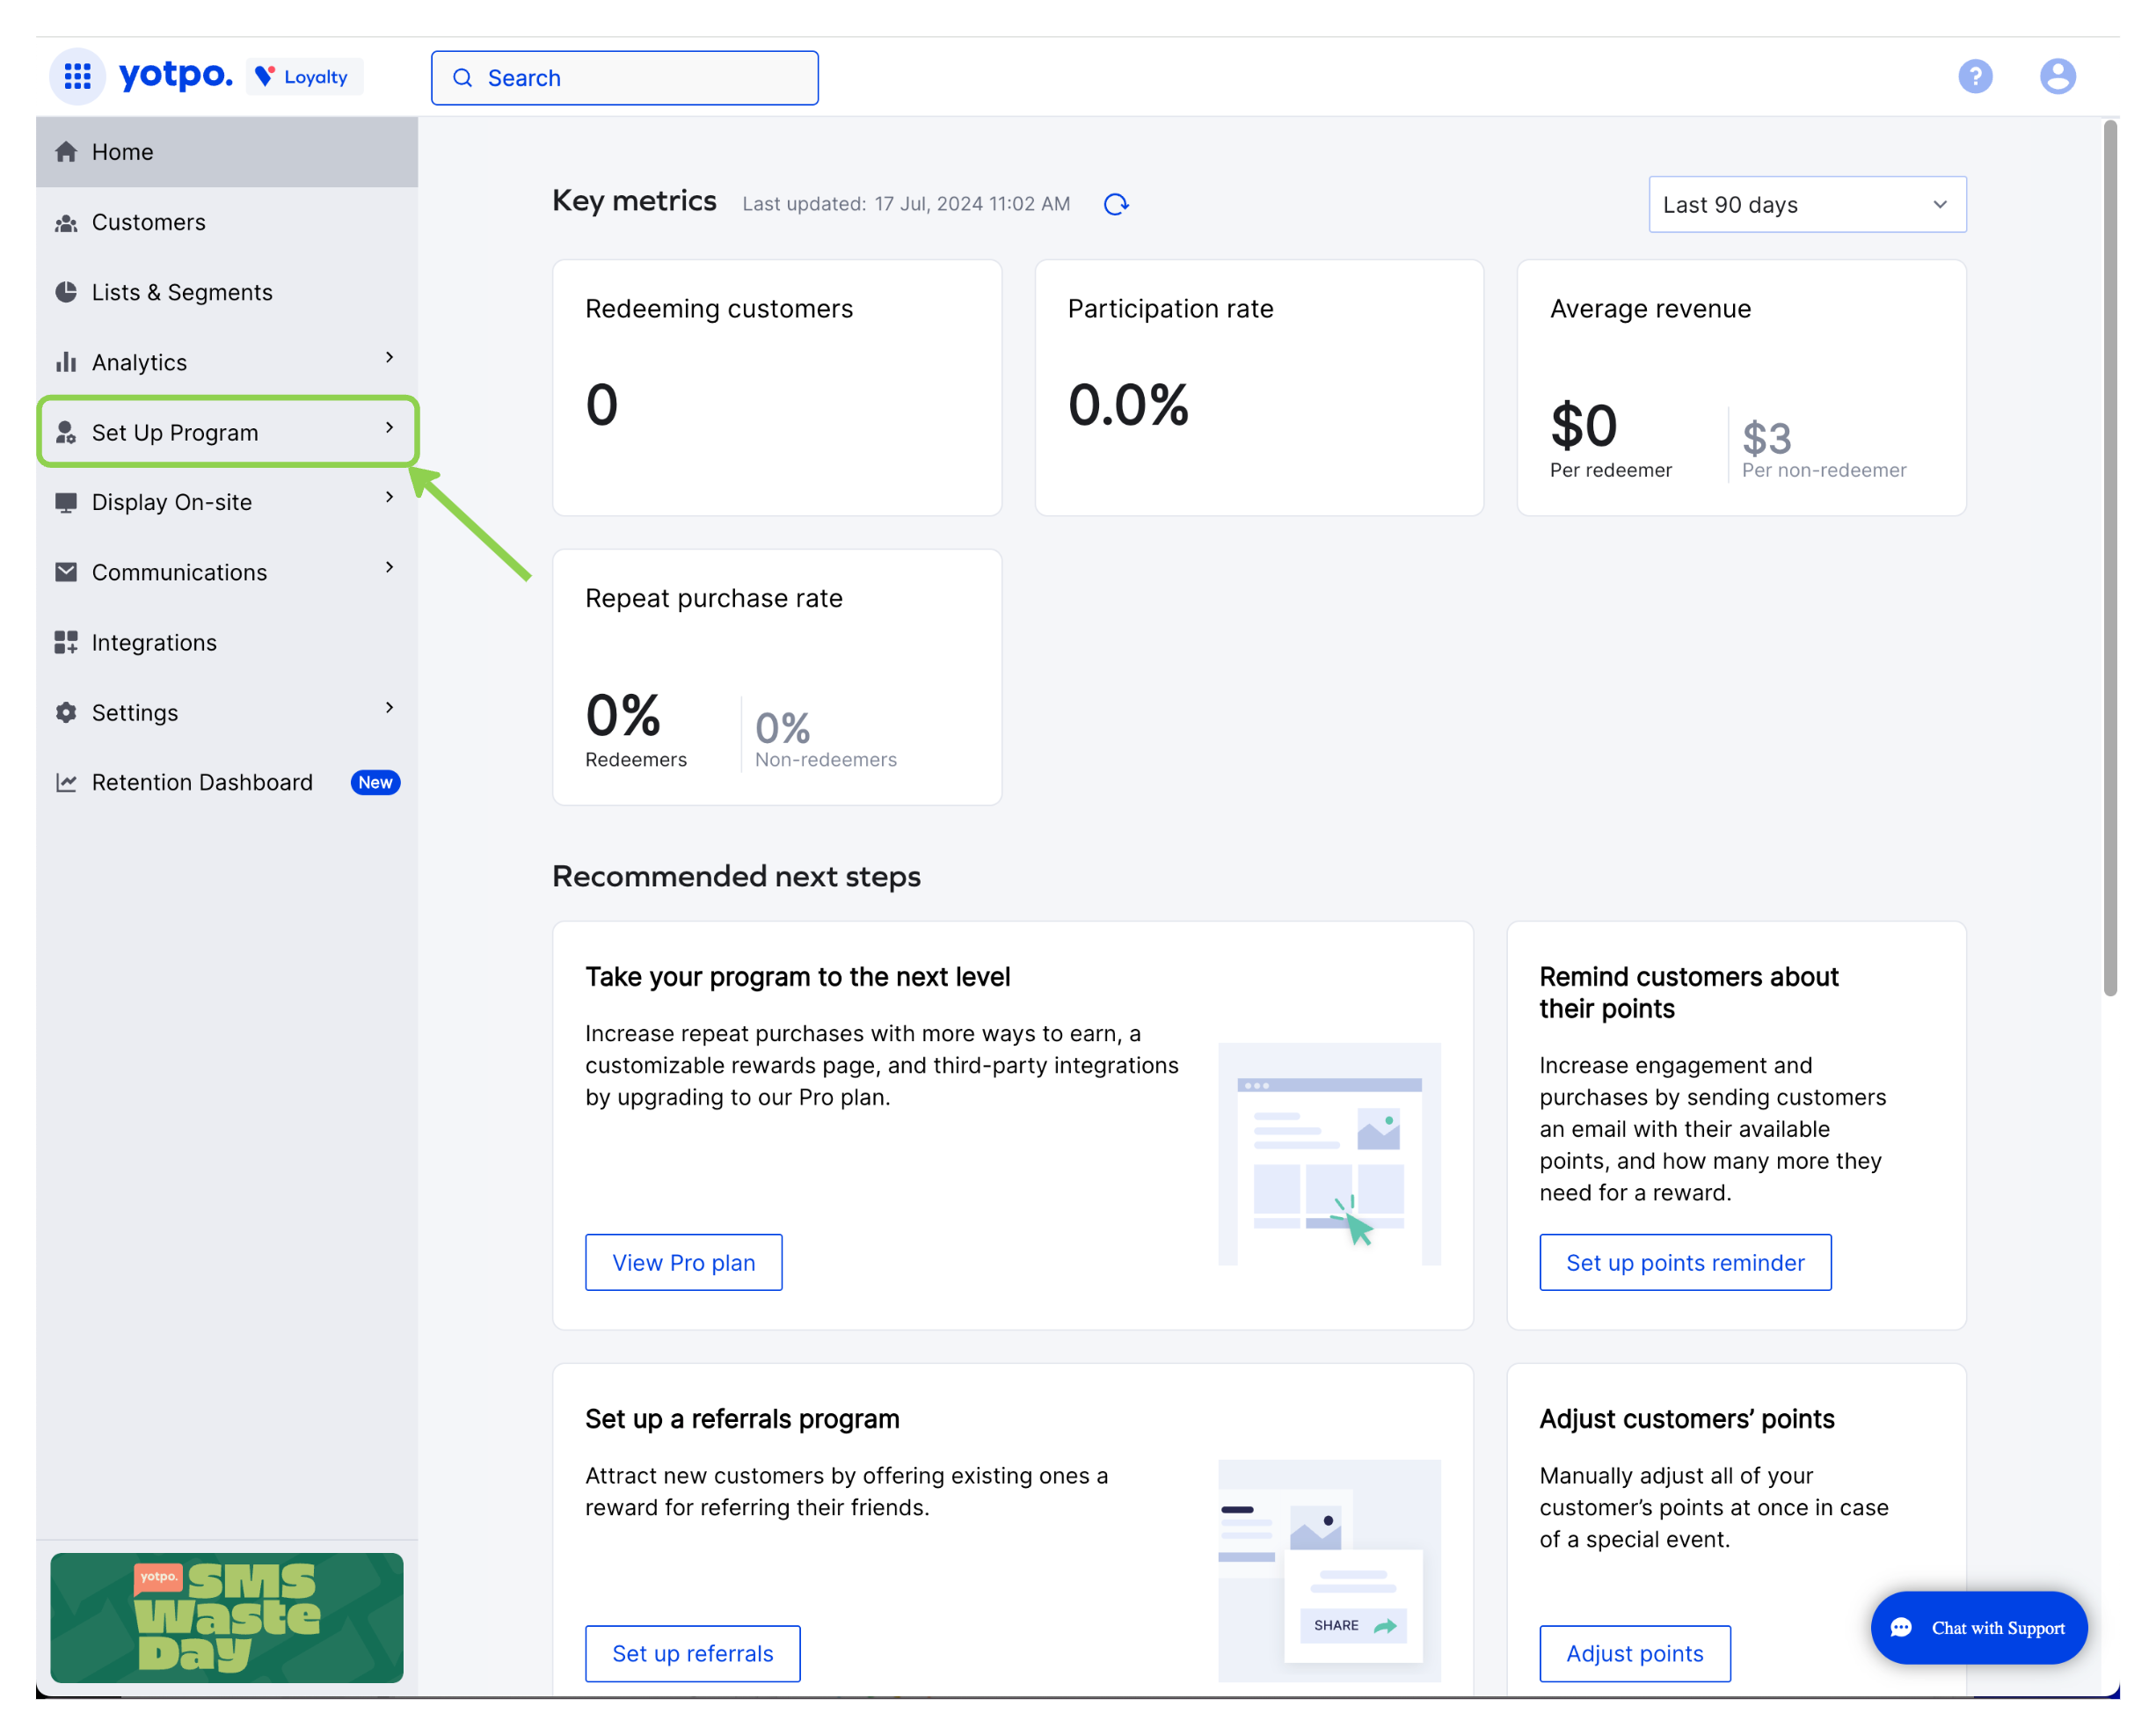Click the Communications envelope icon
This screenshot has width=2156, height=1735.
tap(66, 572)
